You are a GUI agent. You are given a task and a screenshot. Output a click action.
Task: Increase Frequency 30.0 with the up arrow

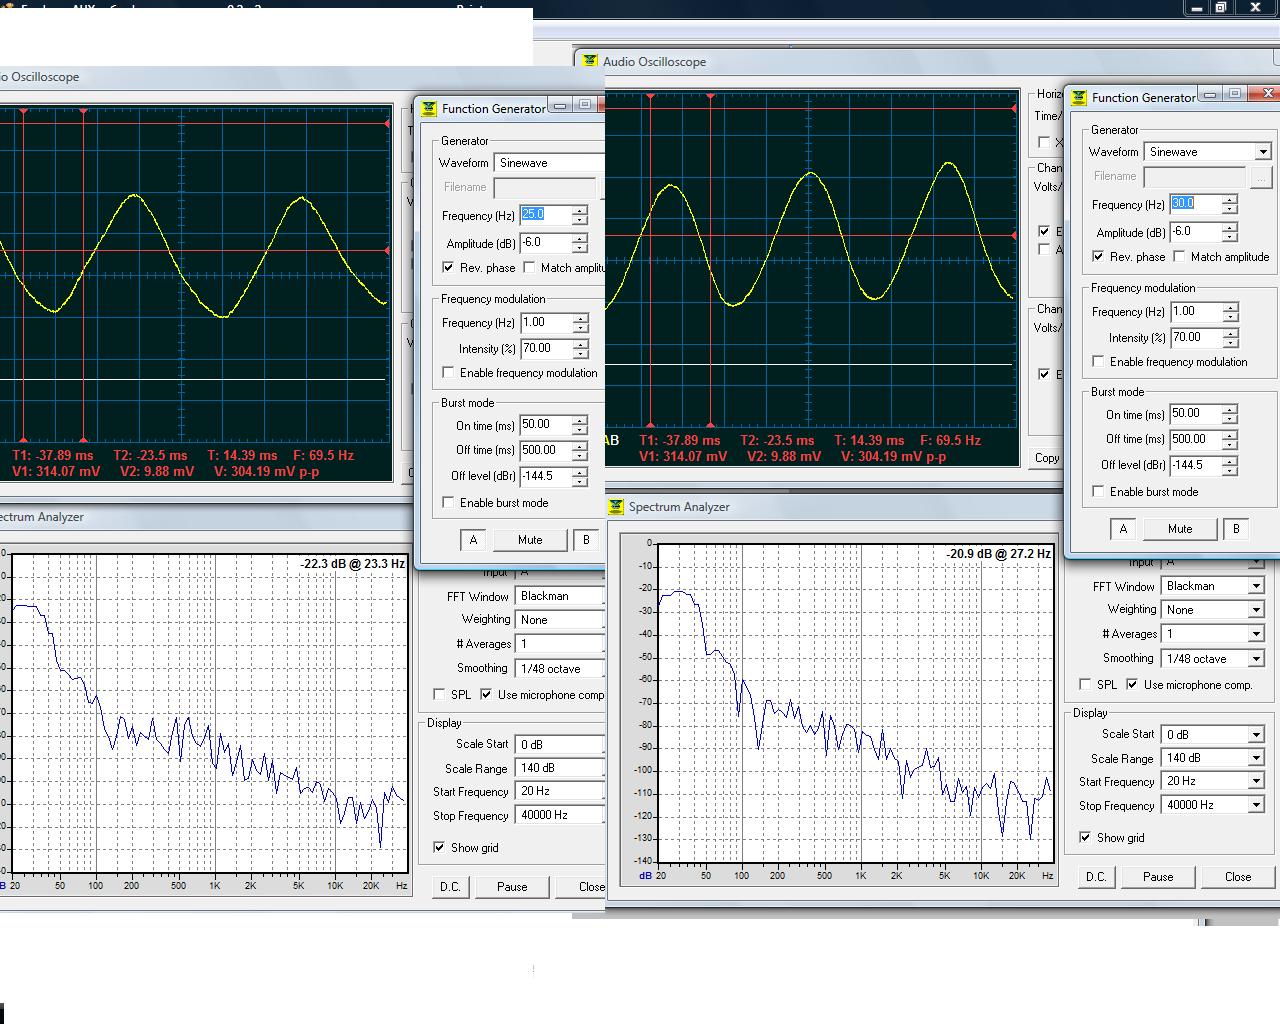1230,199
